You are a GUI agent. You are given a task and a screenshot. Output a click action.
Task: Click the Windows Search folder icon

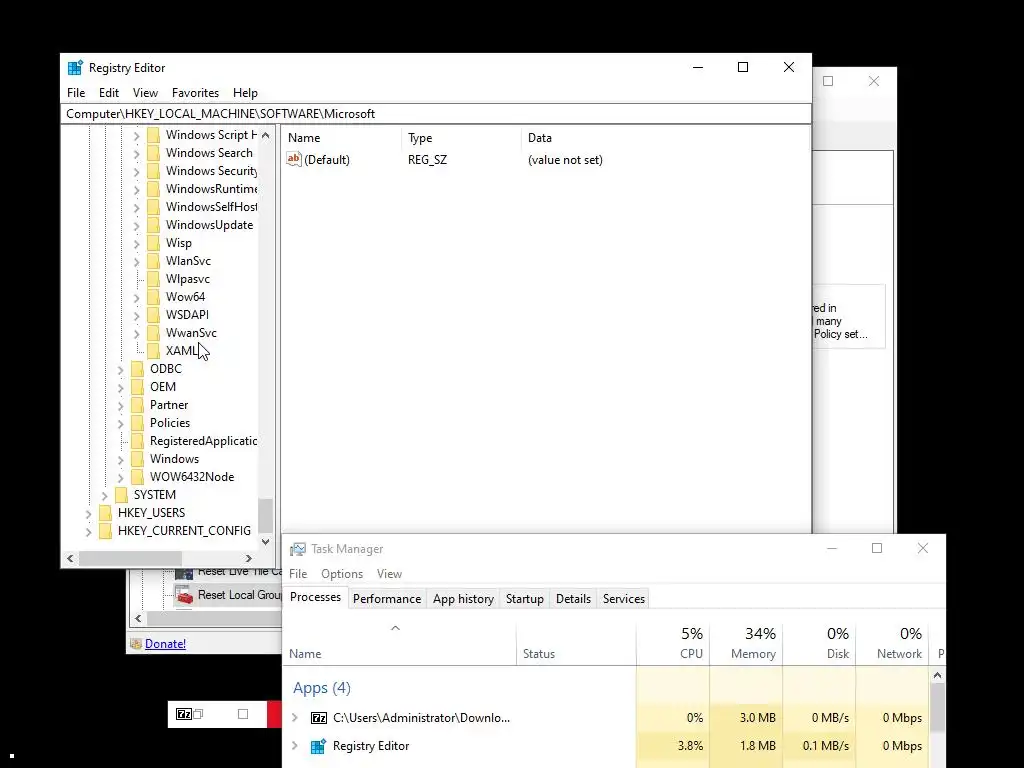coord(153,153)
